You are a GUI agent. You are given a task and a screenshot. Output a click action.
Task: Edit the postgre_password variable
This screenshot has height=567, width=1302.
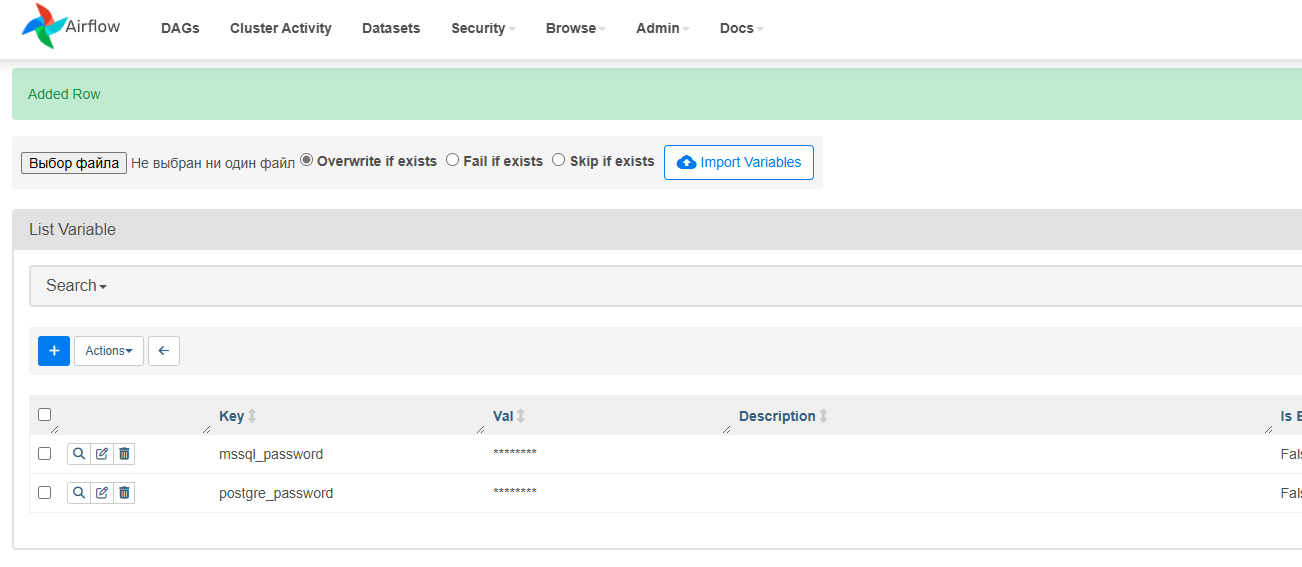[101, 493]
